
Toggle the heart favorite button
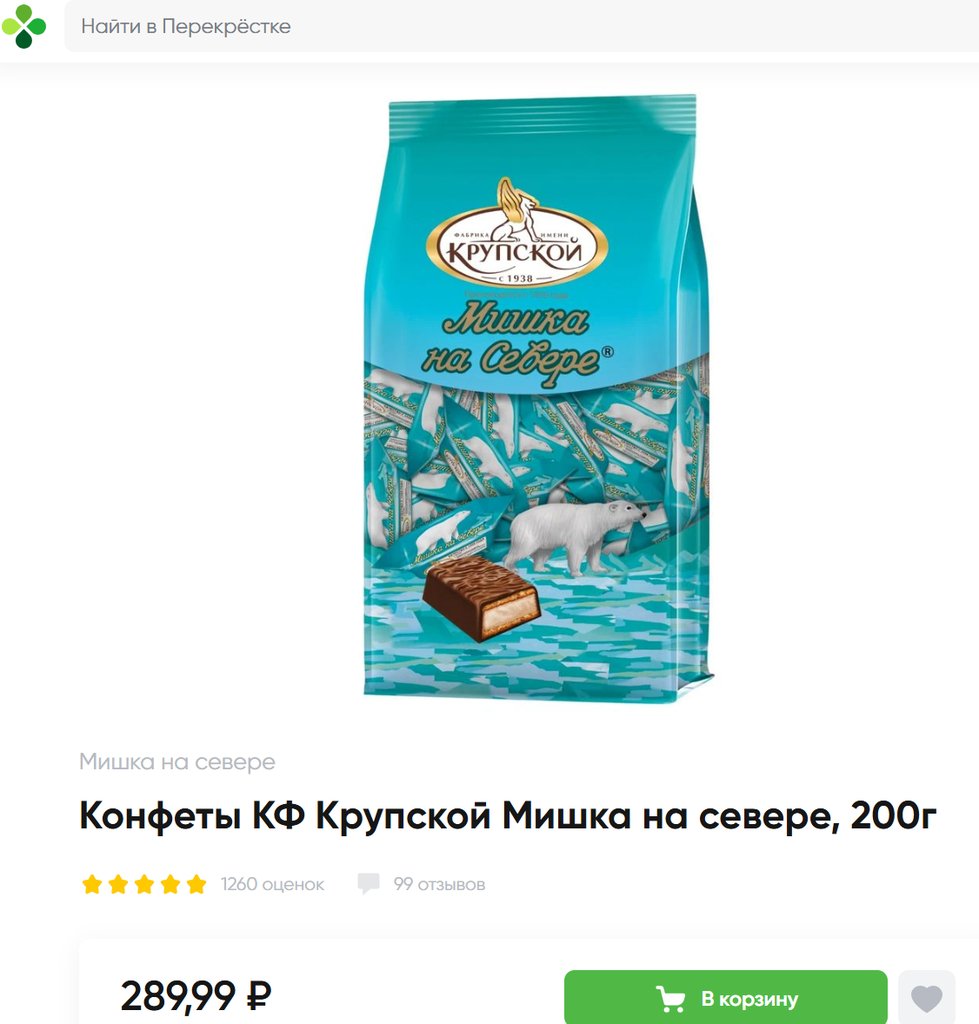pos(927,997)
